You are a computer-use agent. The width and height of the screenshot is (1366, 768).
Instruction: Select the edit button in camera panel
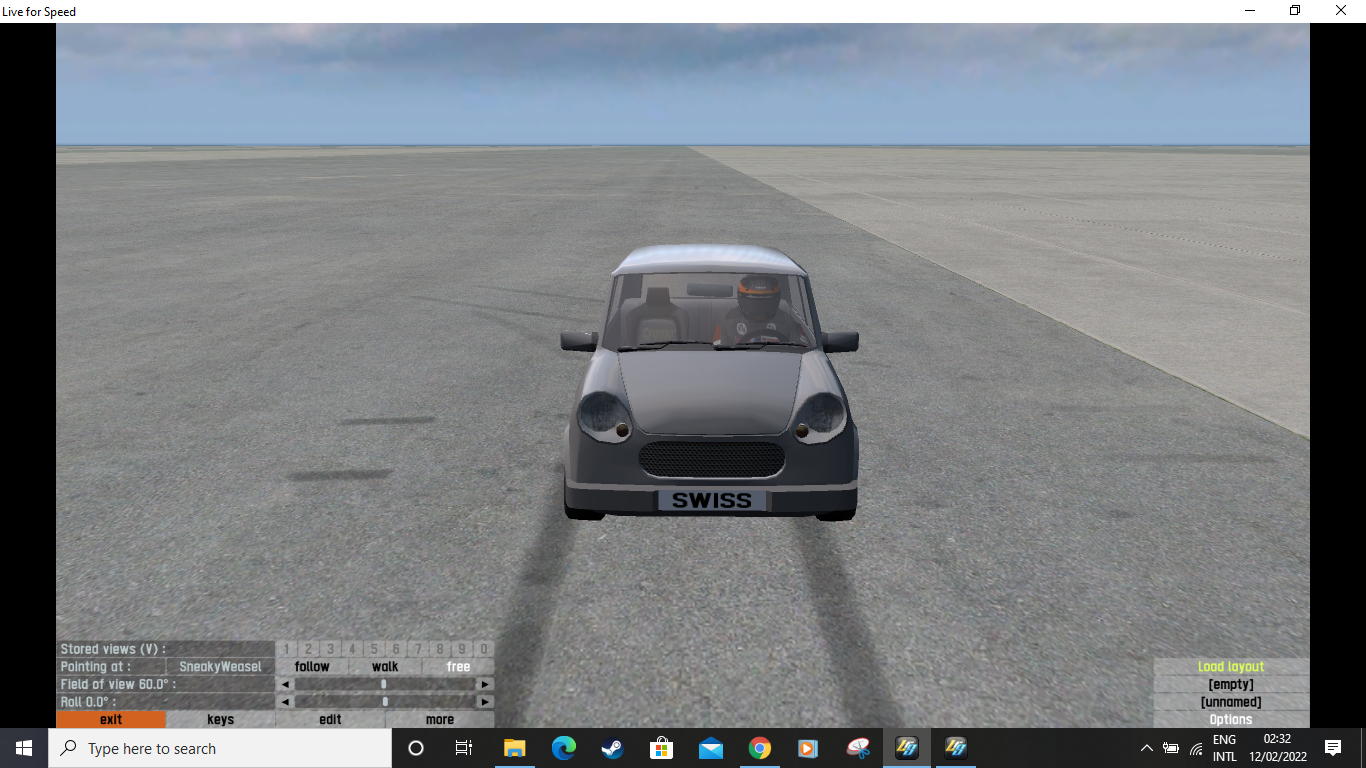point(330,720)
